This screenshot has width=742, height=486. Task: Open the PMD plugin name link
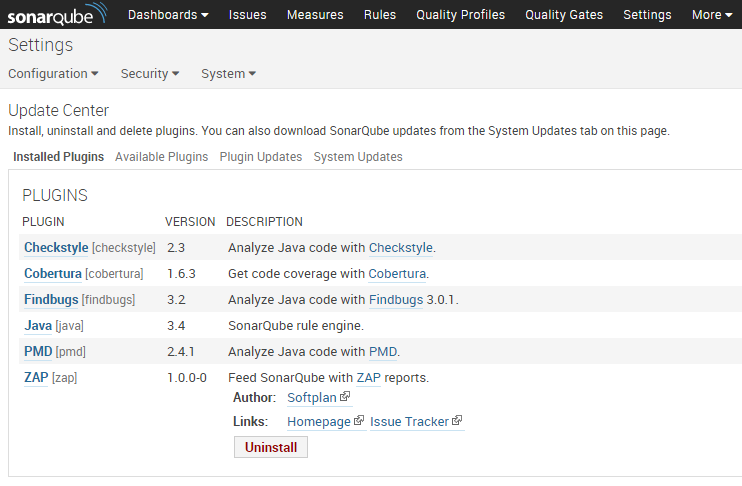tap(38, 352)
